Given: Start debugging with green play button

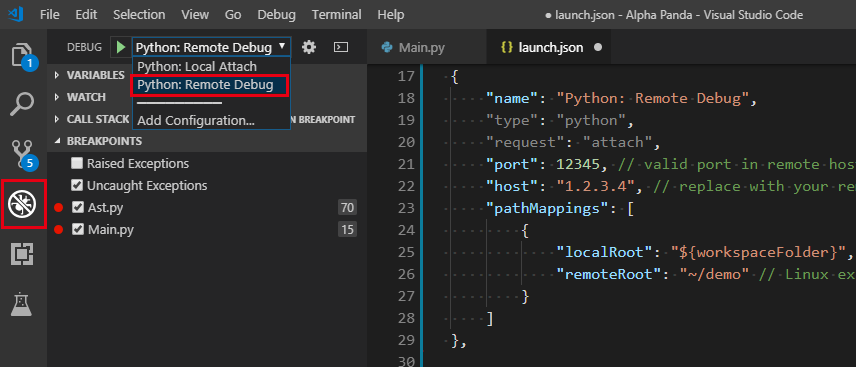Looking at the screenshot, I should click(x=120, y=48).
